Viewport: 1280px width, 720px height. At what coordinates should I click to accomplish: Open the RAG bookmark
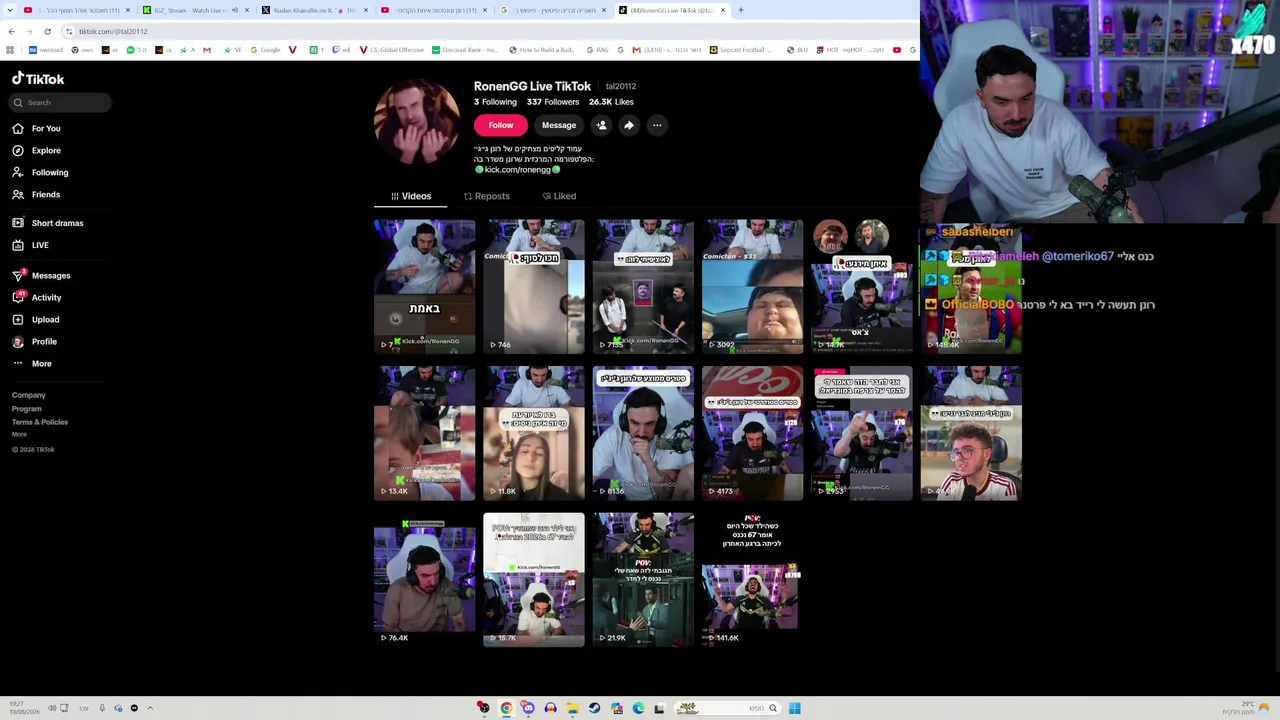tap(597, 50)
